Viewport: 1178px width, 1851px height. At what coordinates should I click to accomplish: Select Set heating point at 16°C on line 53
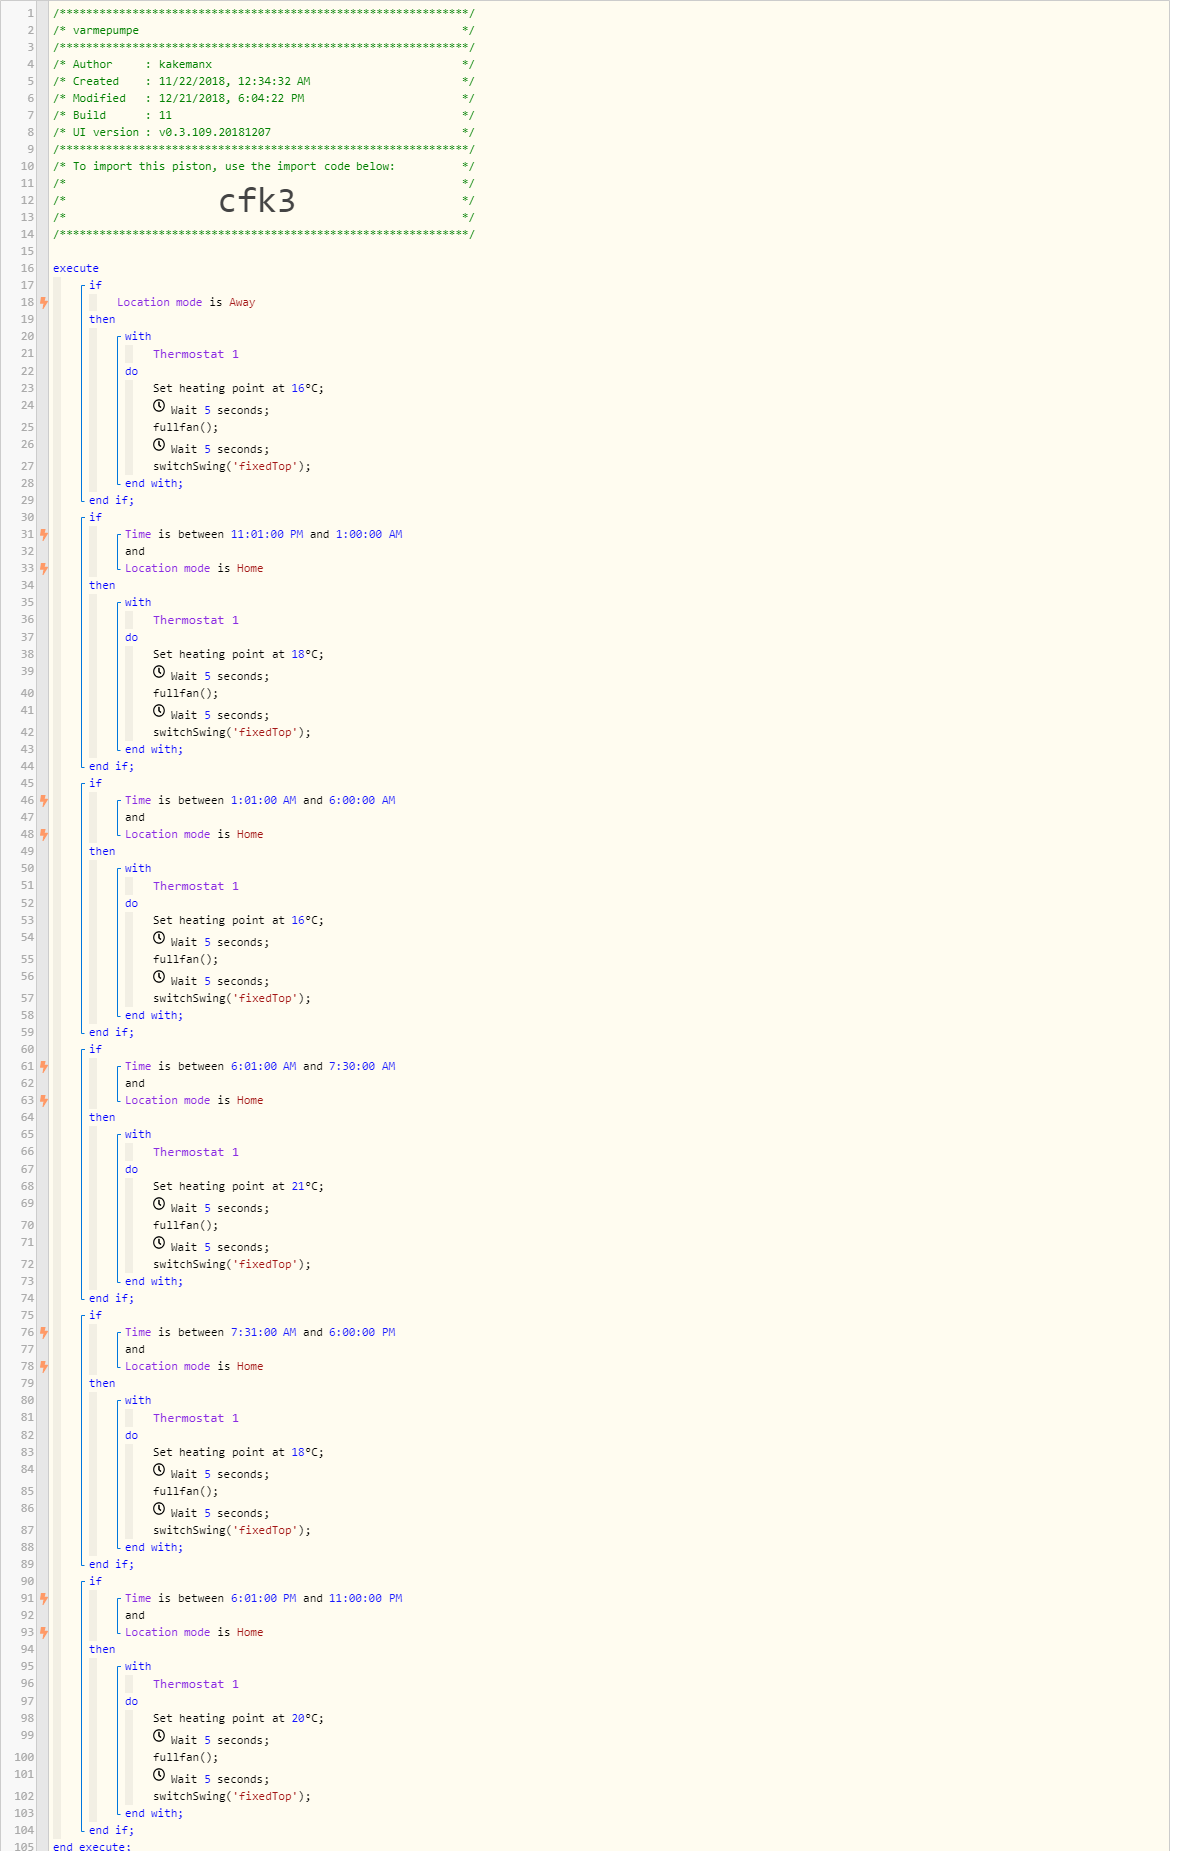point(238,920)
